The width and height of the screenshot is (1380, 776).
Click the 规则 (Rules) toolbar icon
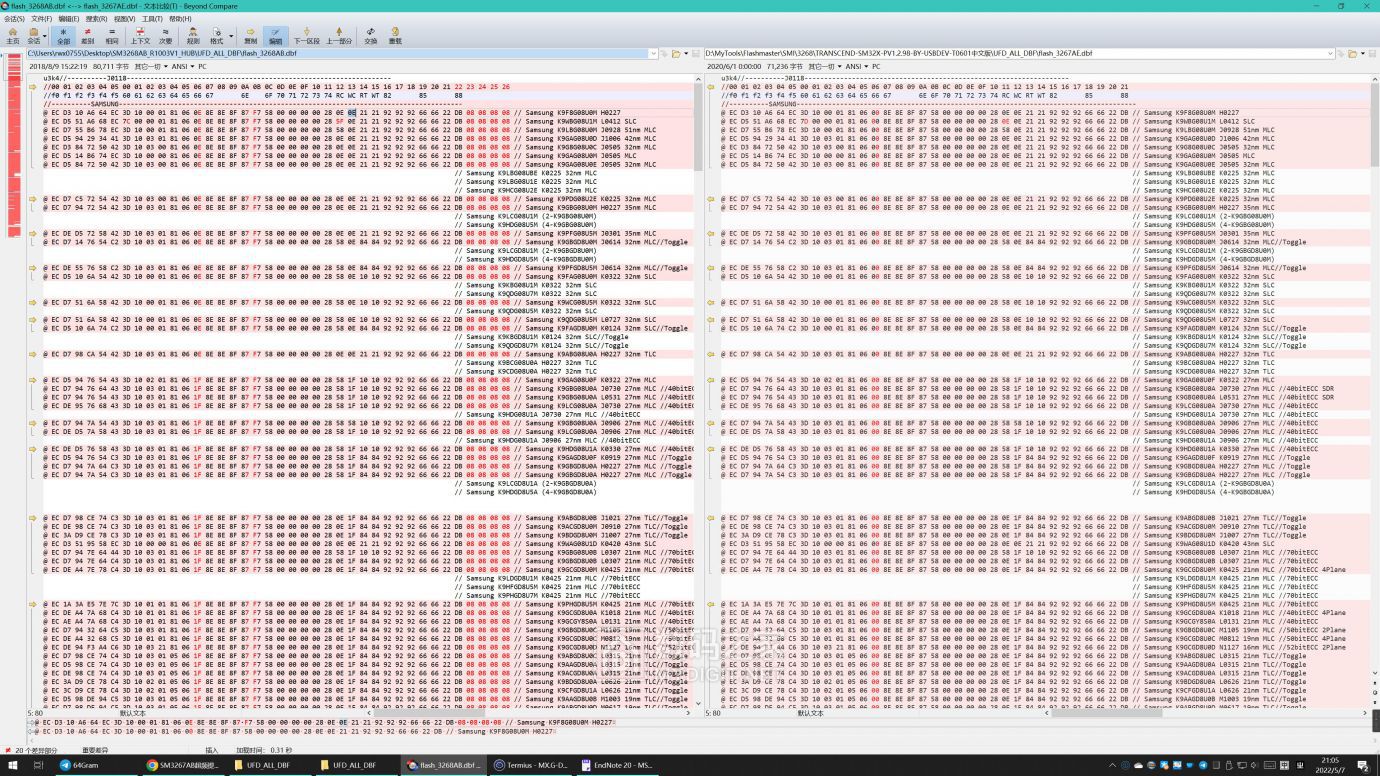(193, 36)
